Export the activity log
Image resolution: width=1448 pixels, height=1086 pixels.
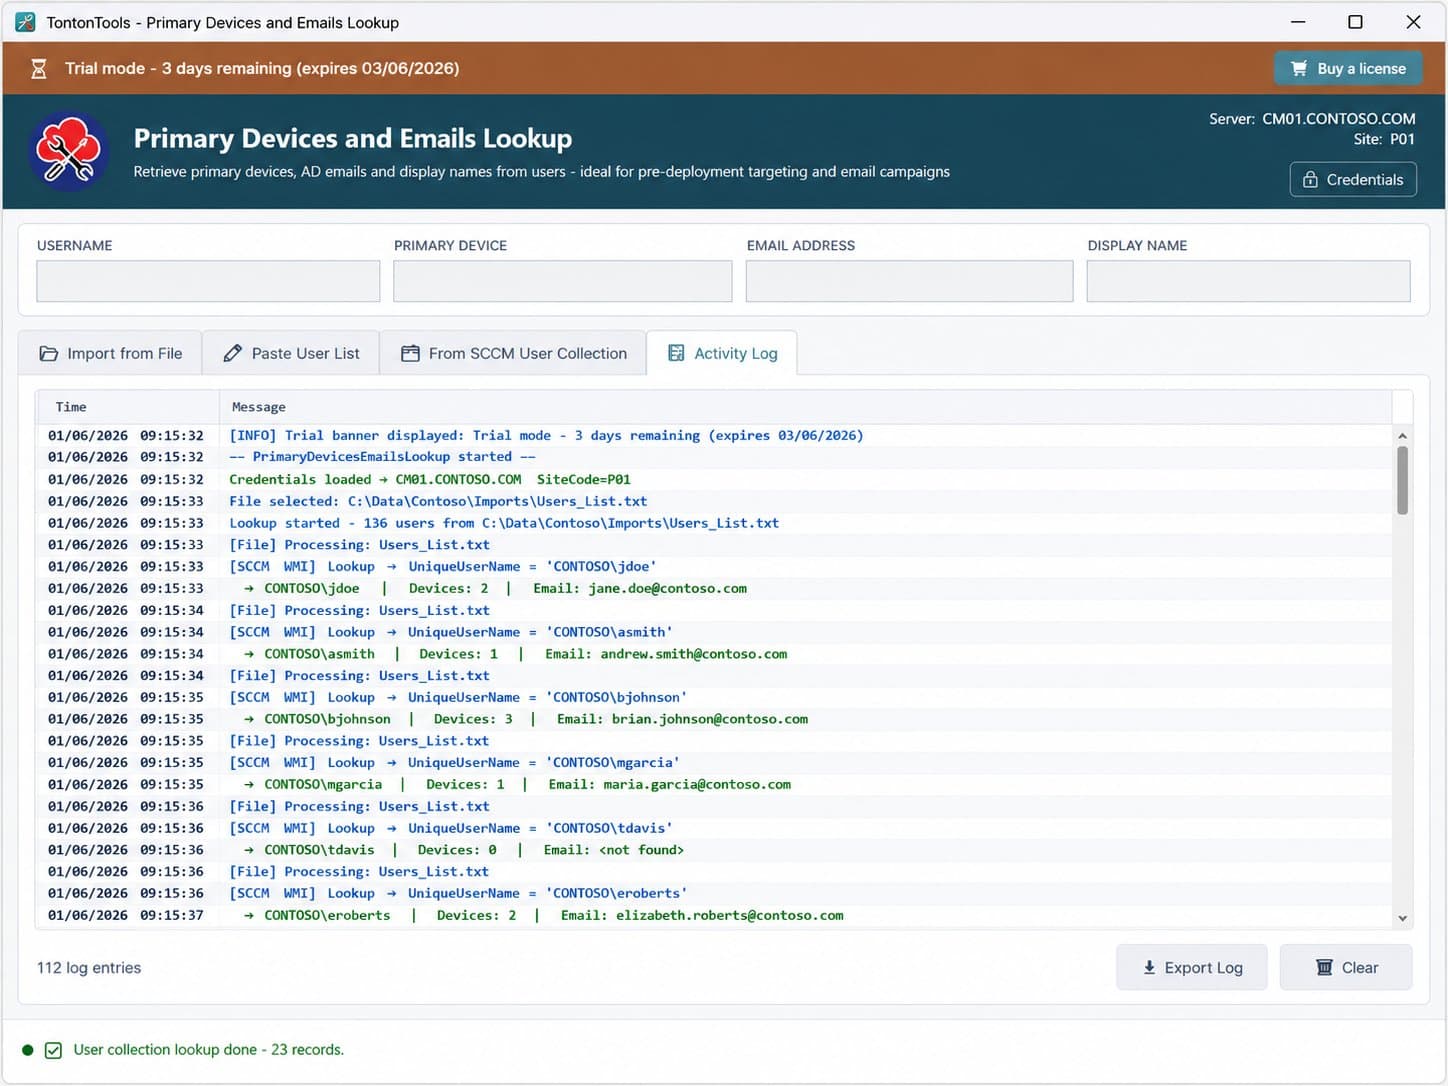[x=1192, y=967]
